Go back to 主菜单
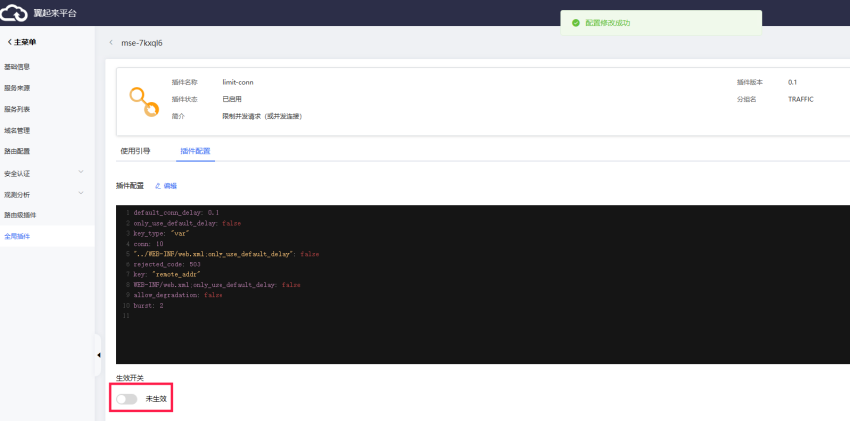 click(x=22, y=42)
